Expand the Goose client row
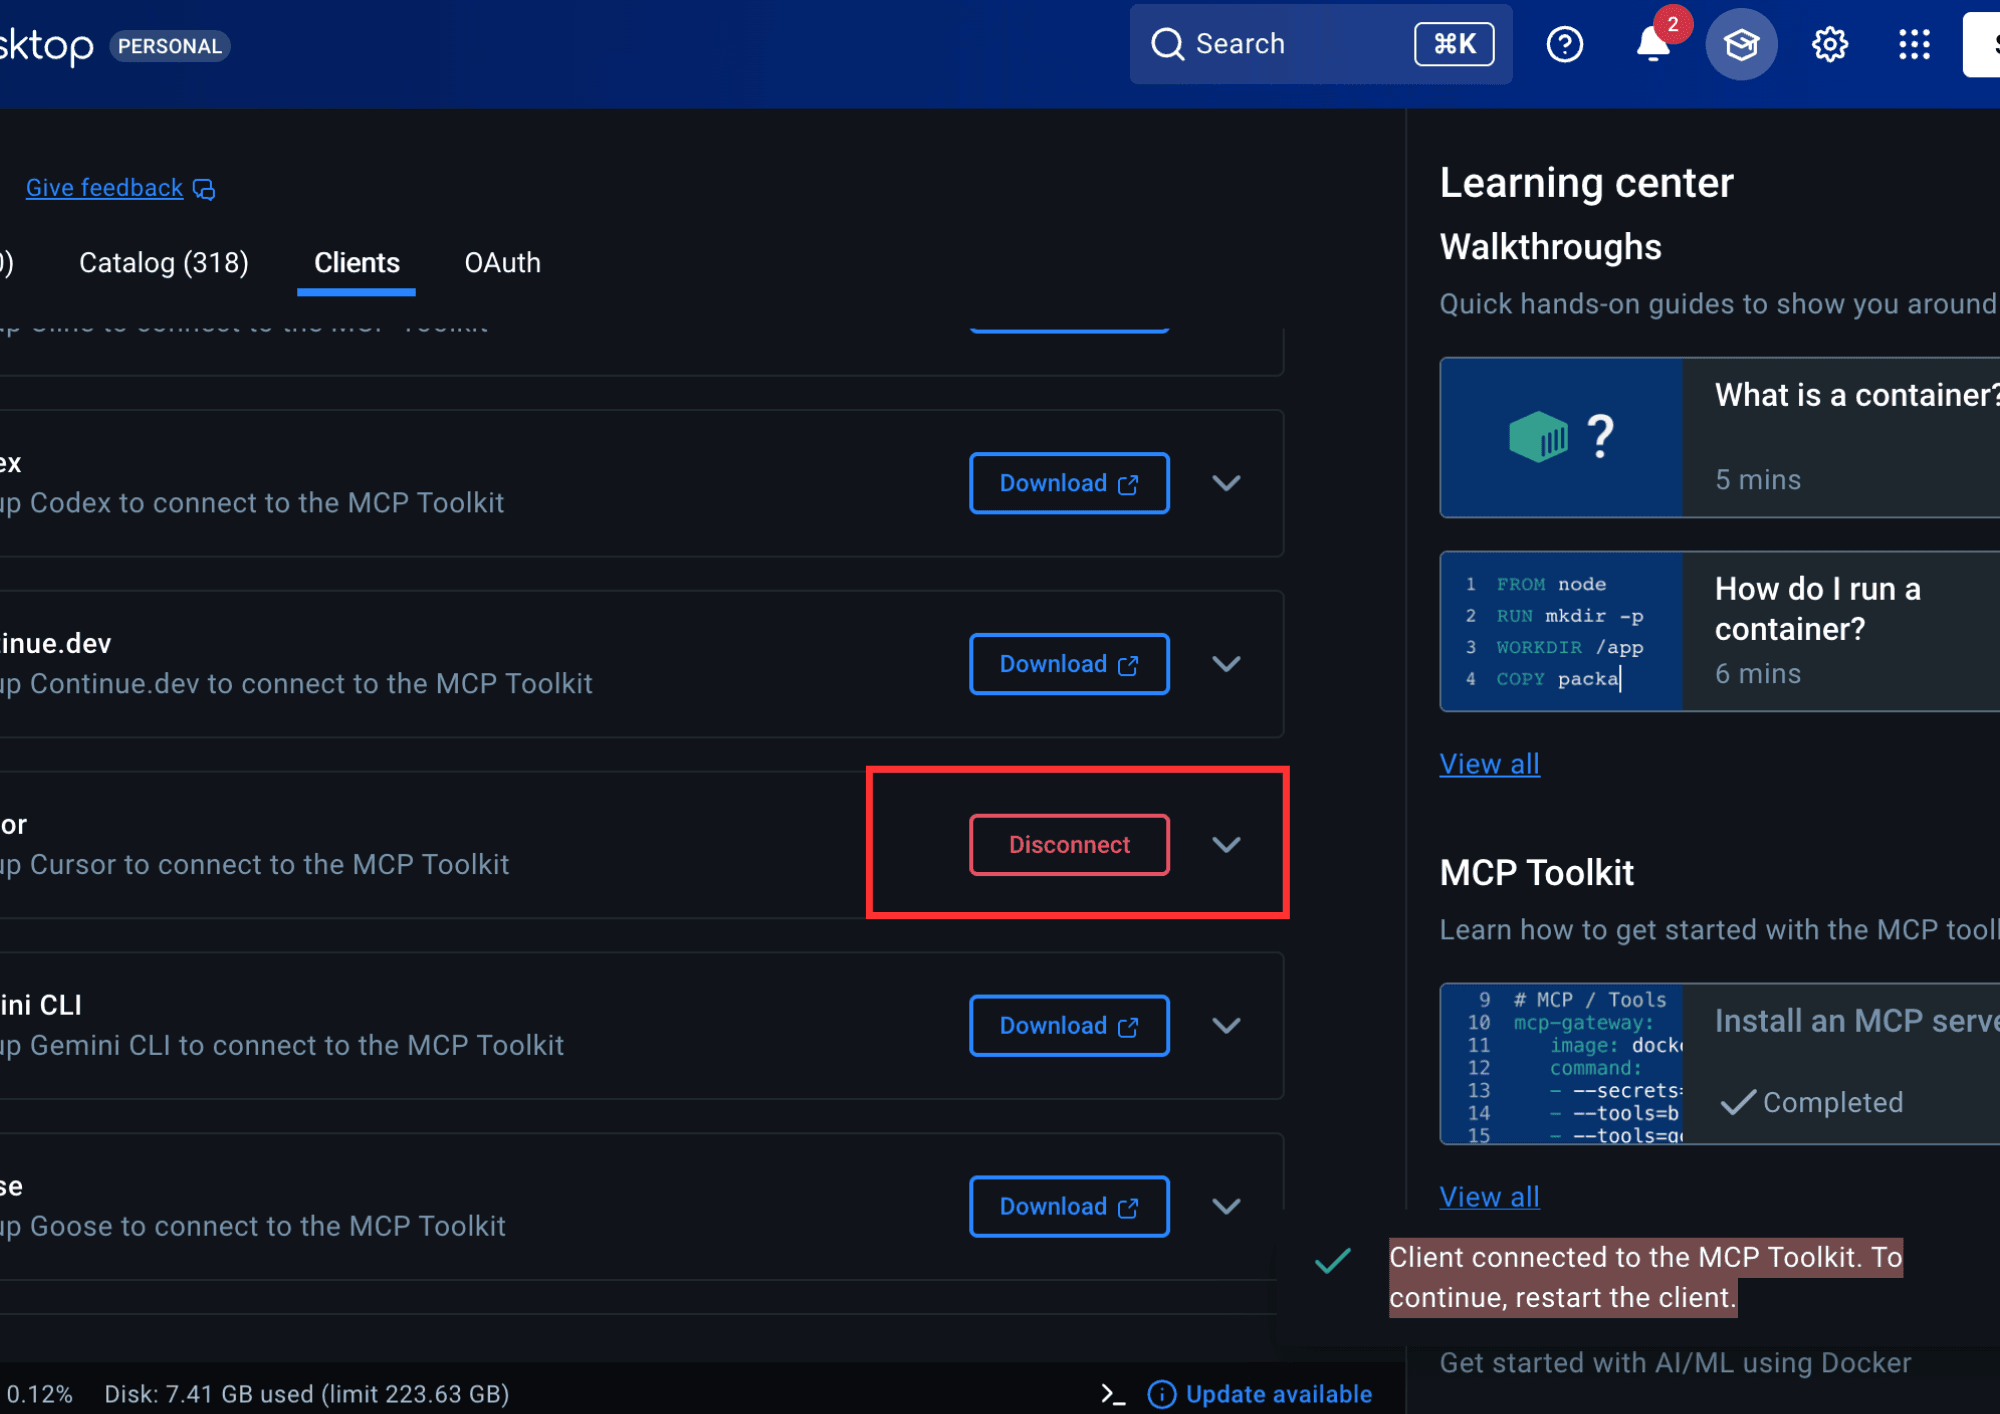This screenshot has width=2000, height=1414. (1226, 1207)
